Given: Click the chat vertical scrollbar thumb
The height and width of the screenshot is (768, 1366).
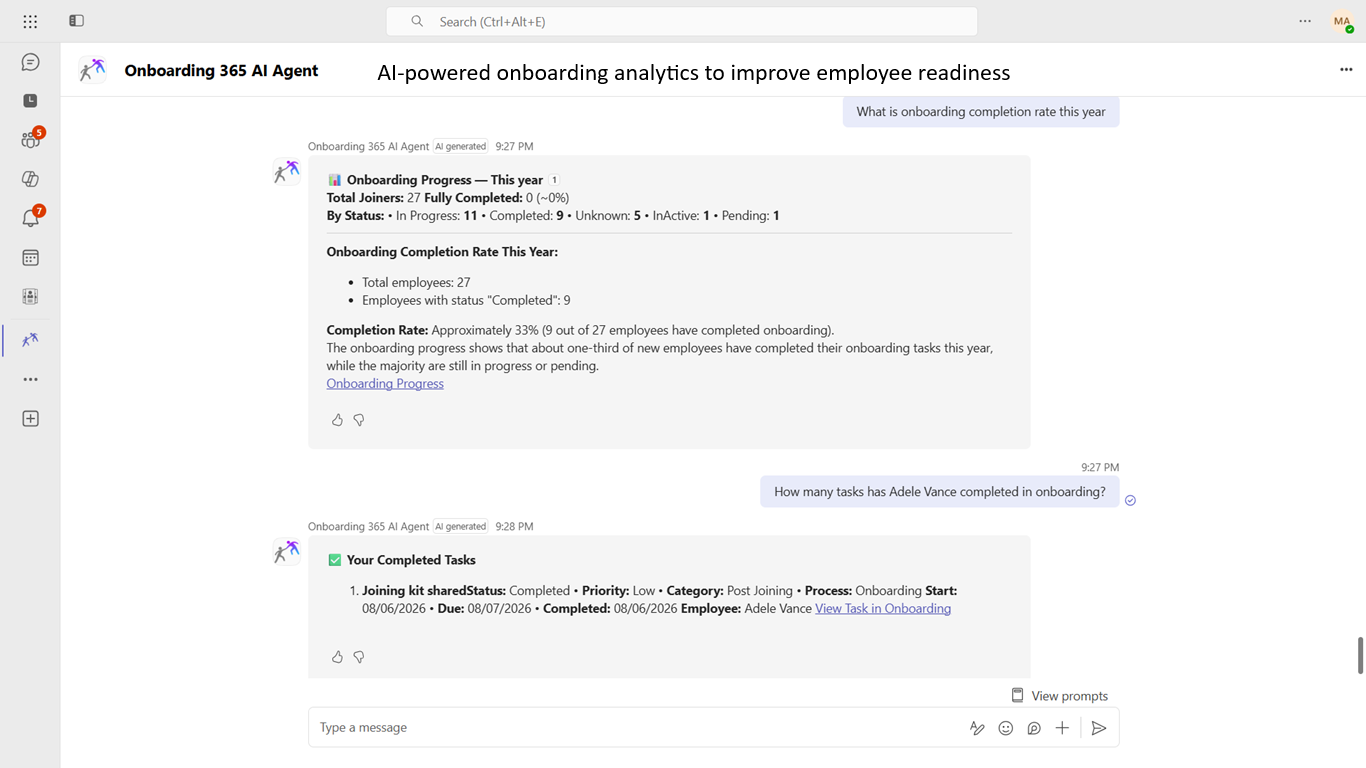Looking at the screenshot, I should tap(1360, 655).
